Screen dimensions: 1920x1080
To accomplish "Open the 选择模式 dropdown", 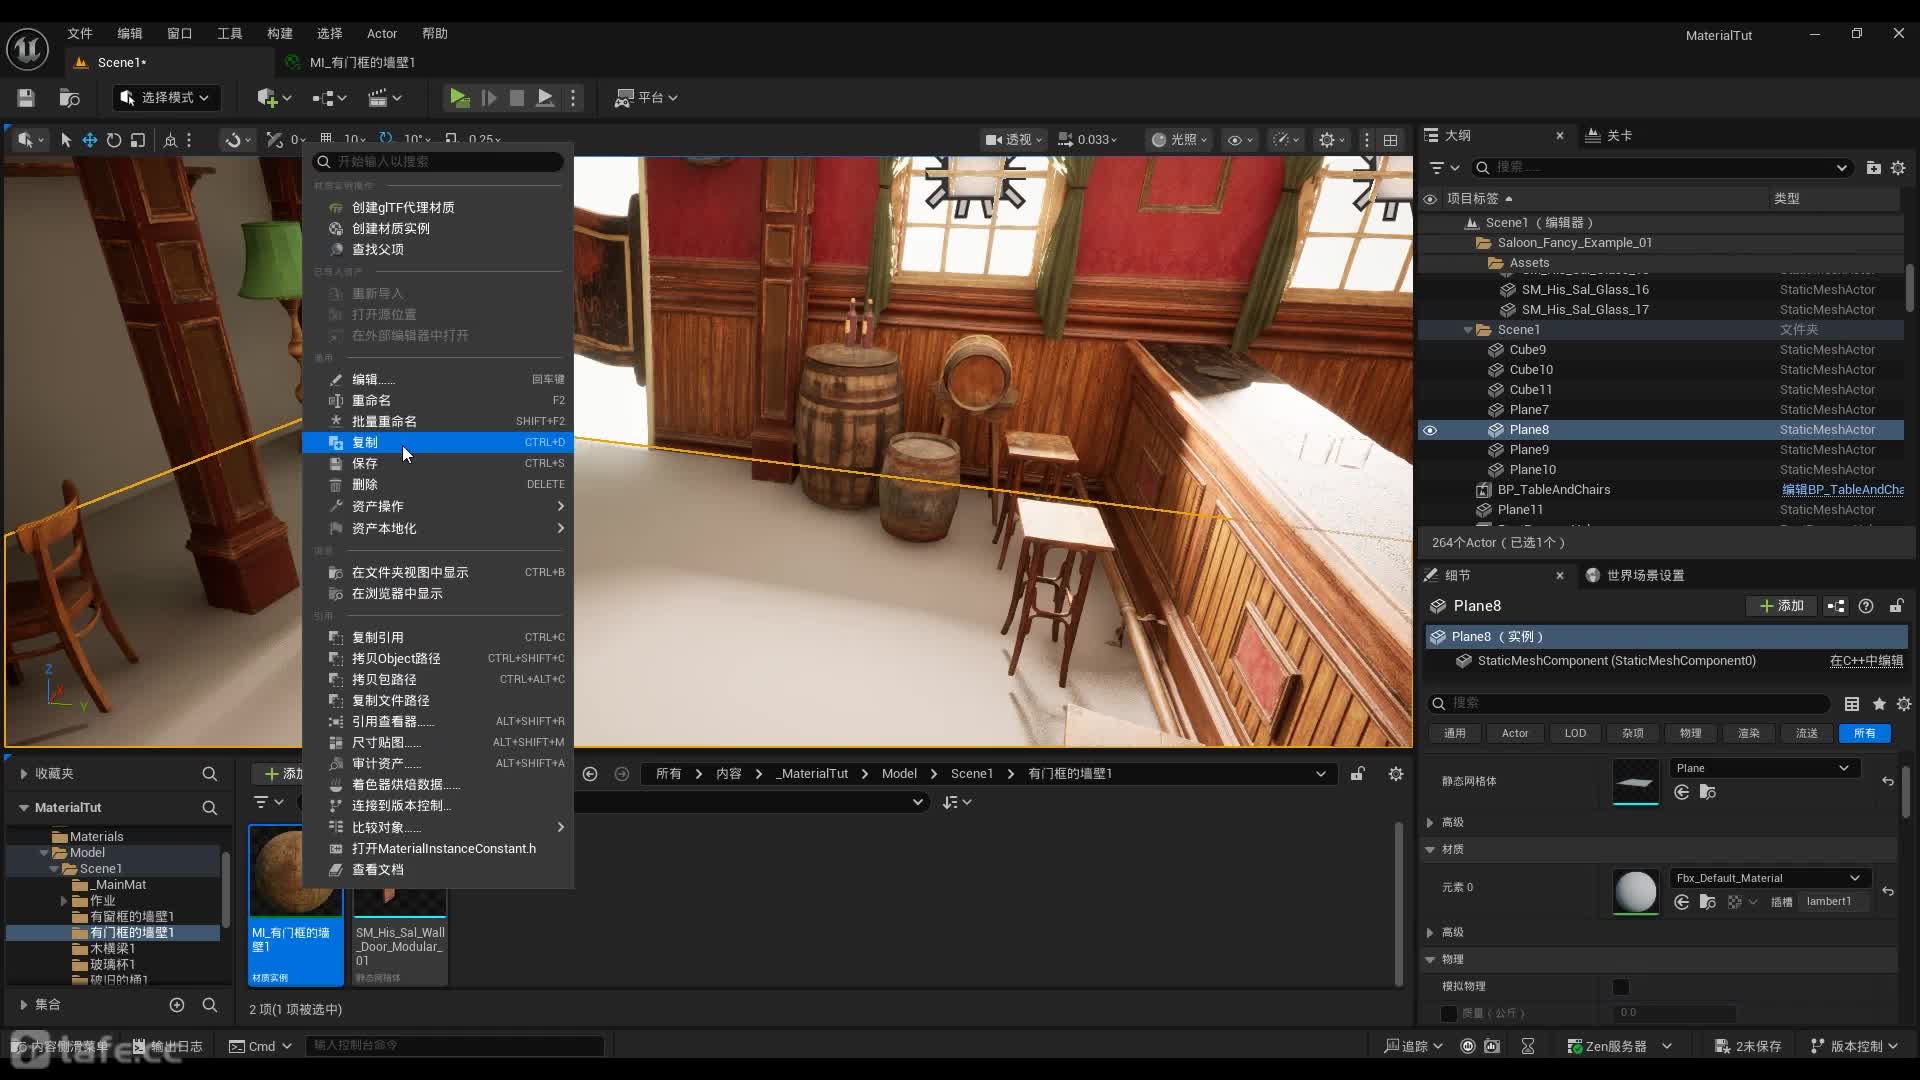I will [166, 97].
